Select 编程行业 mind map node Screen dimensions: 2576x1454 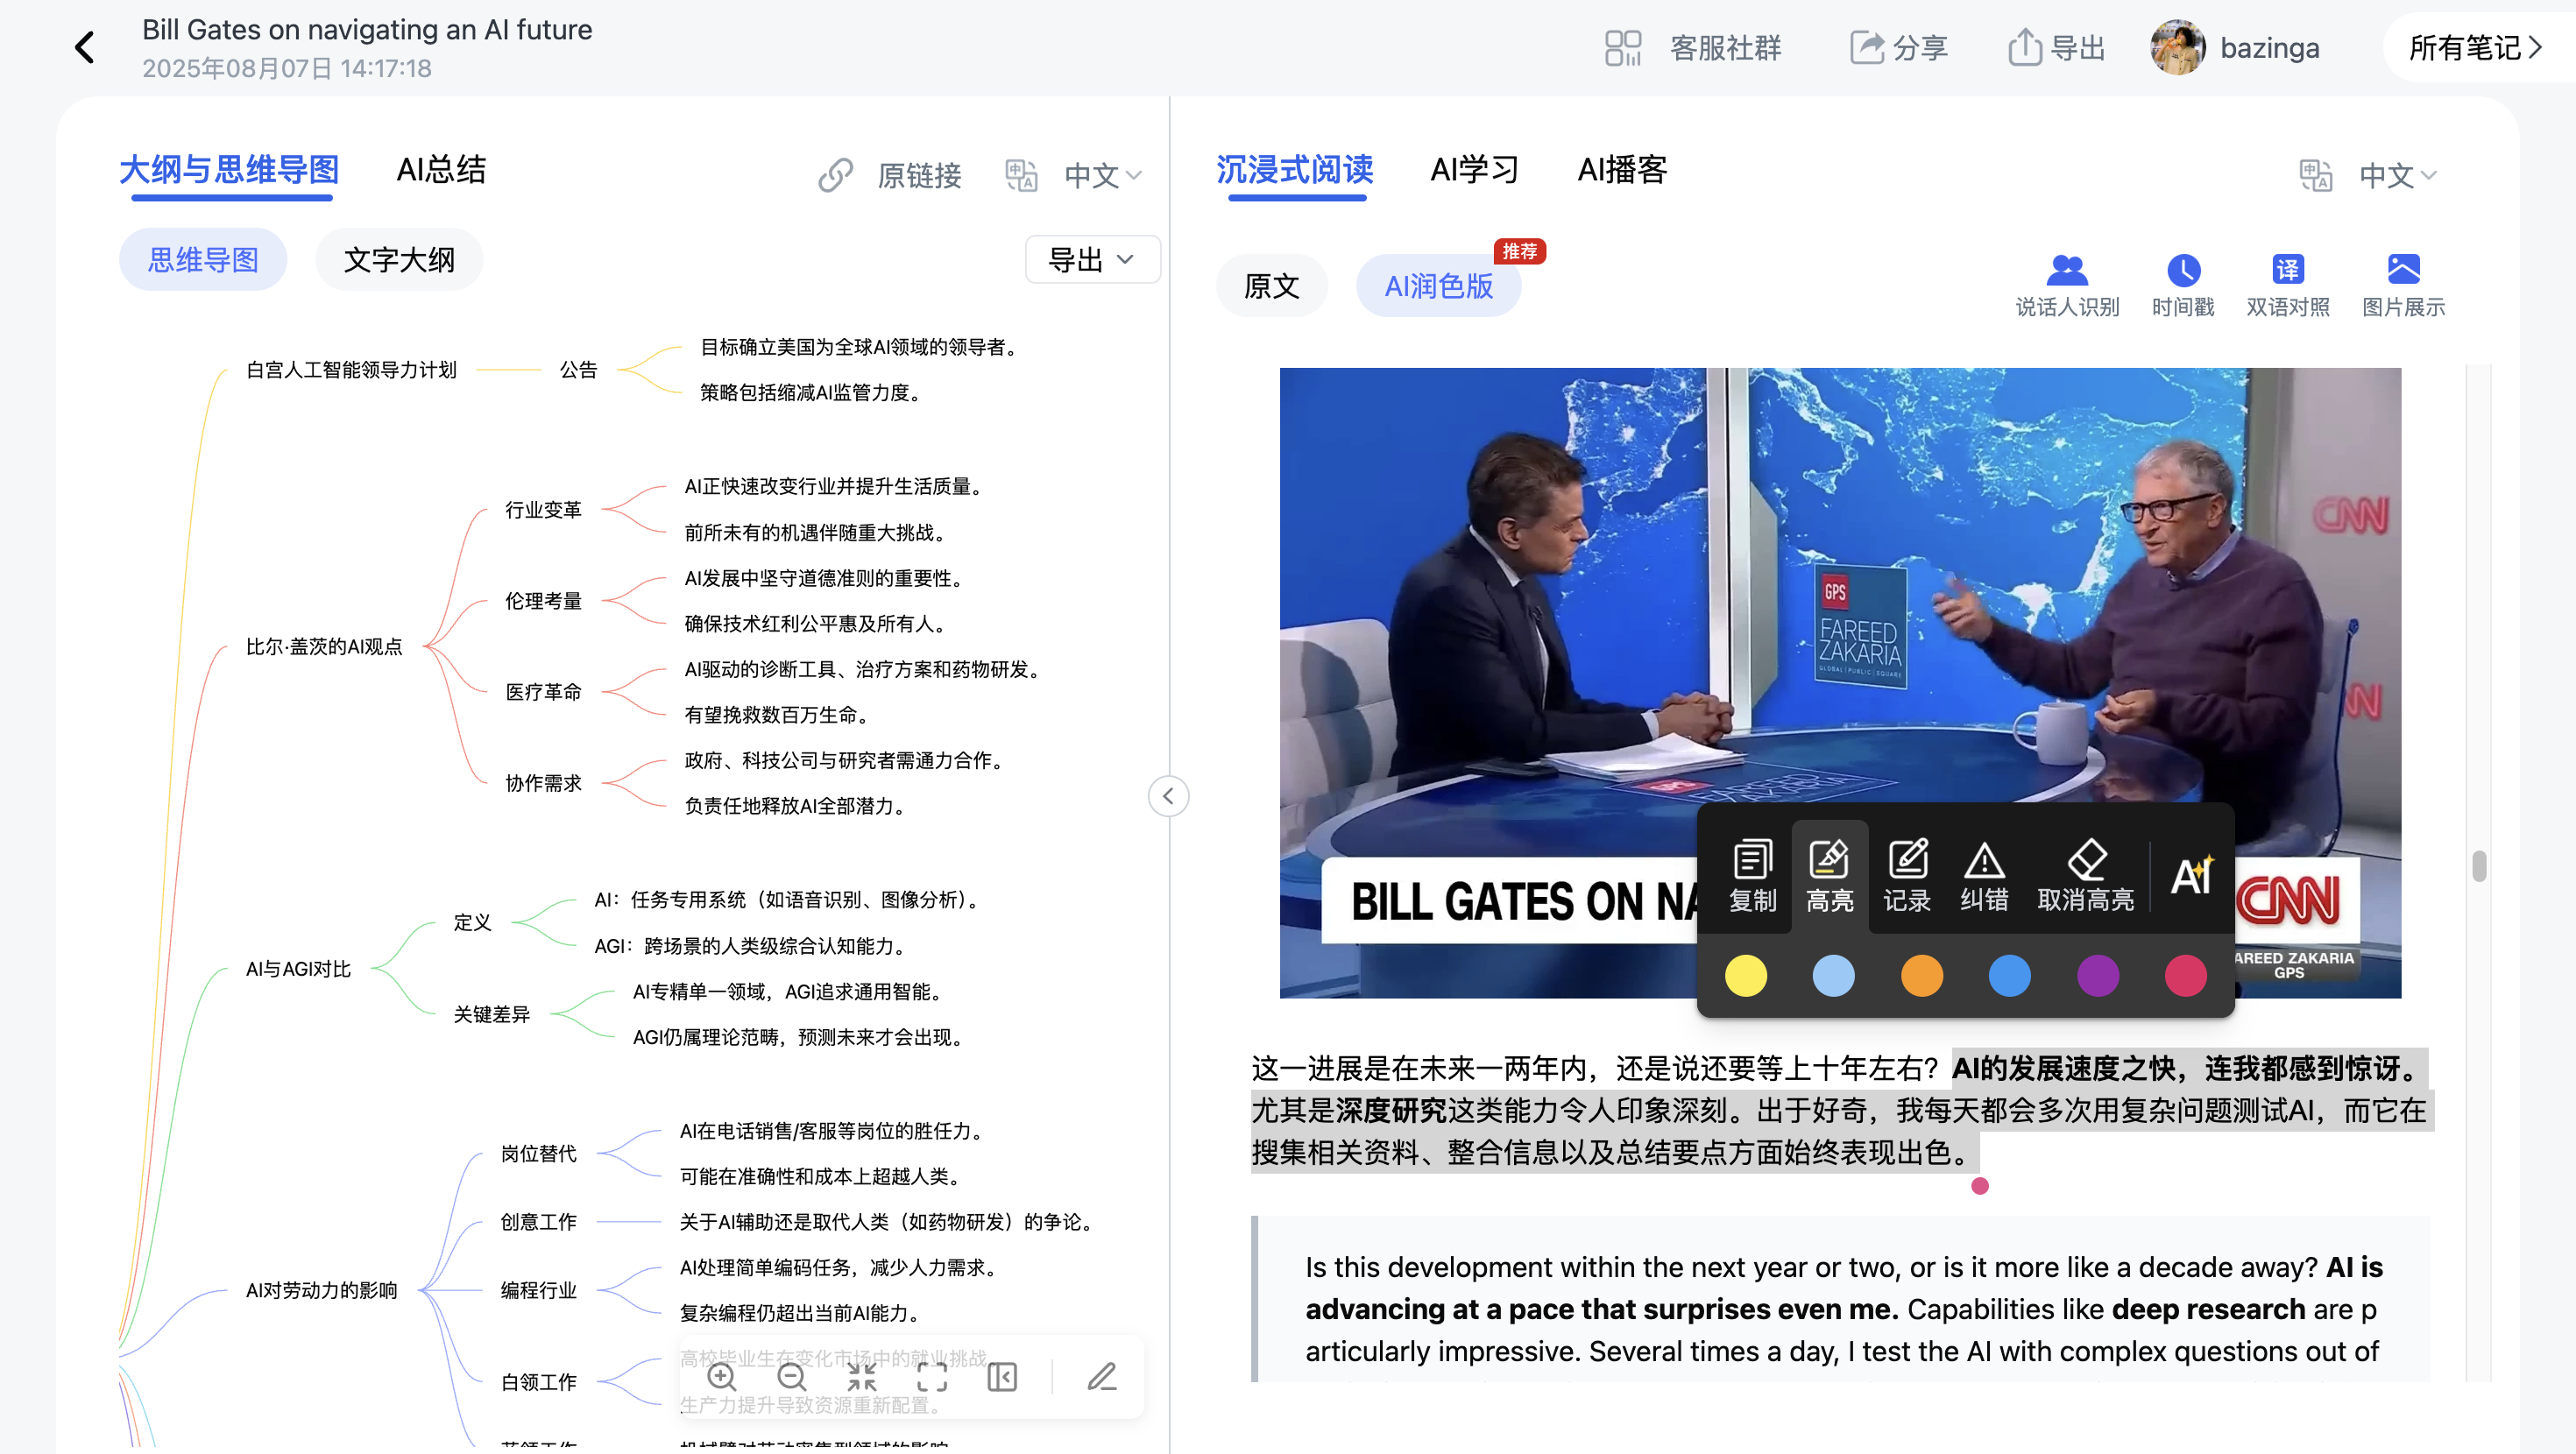[x=539, y=1290]
